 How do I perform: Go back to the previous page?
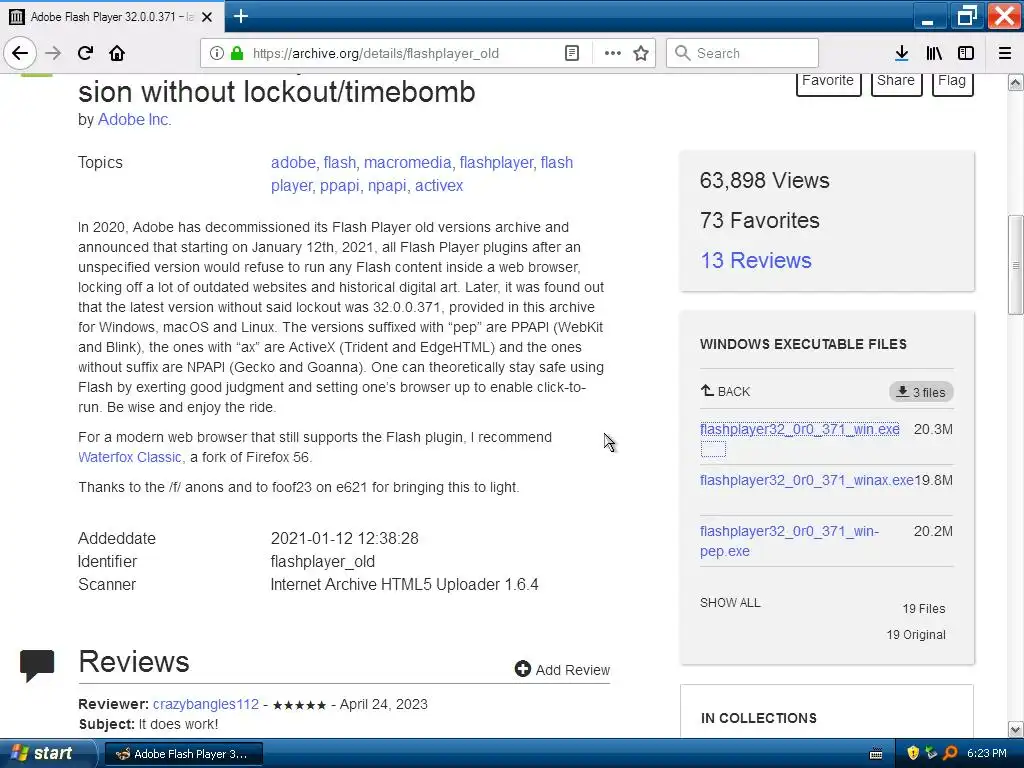(20, 53)
